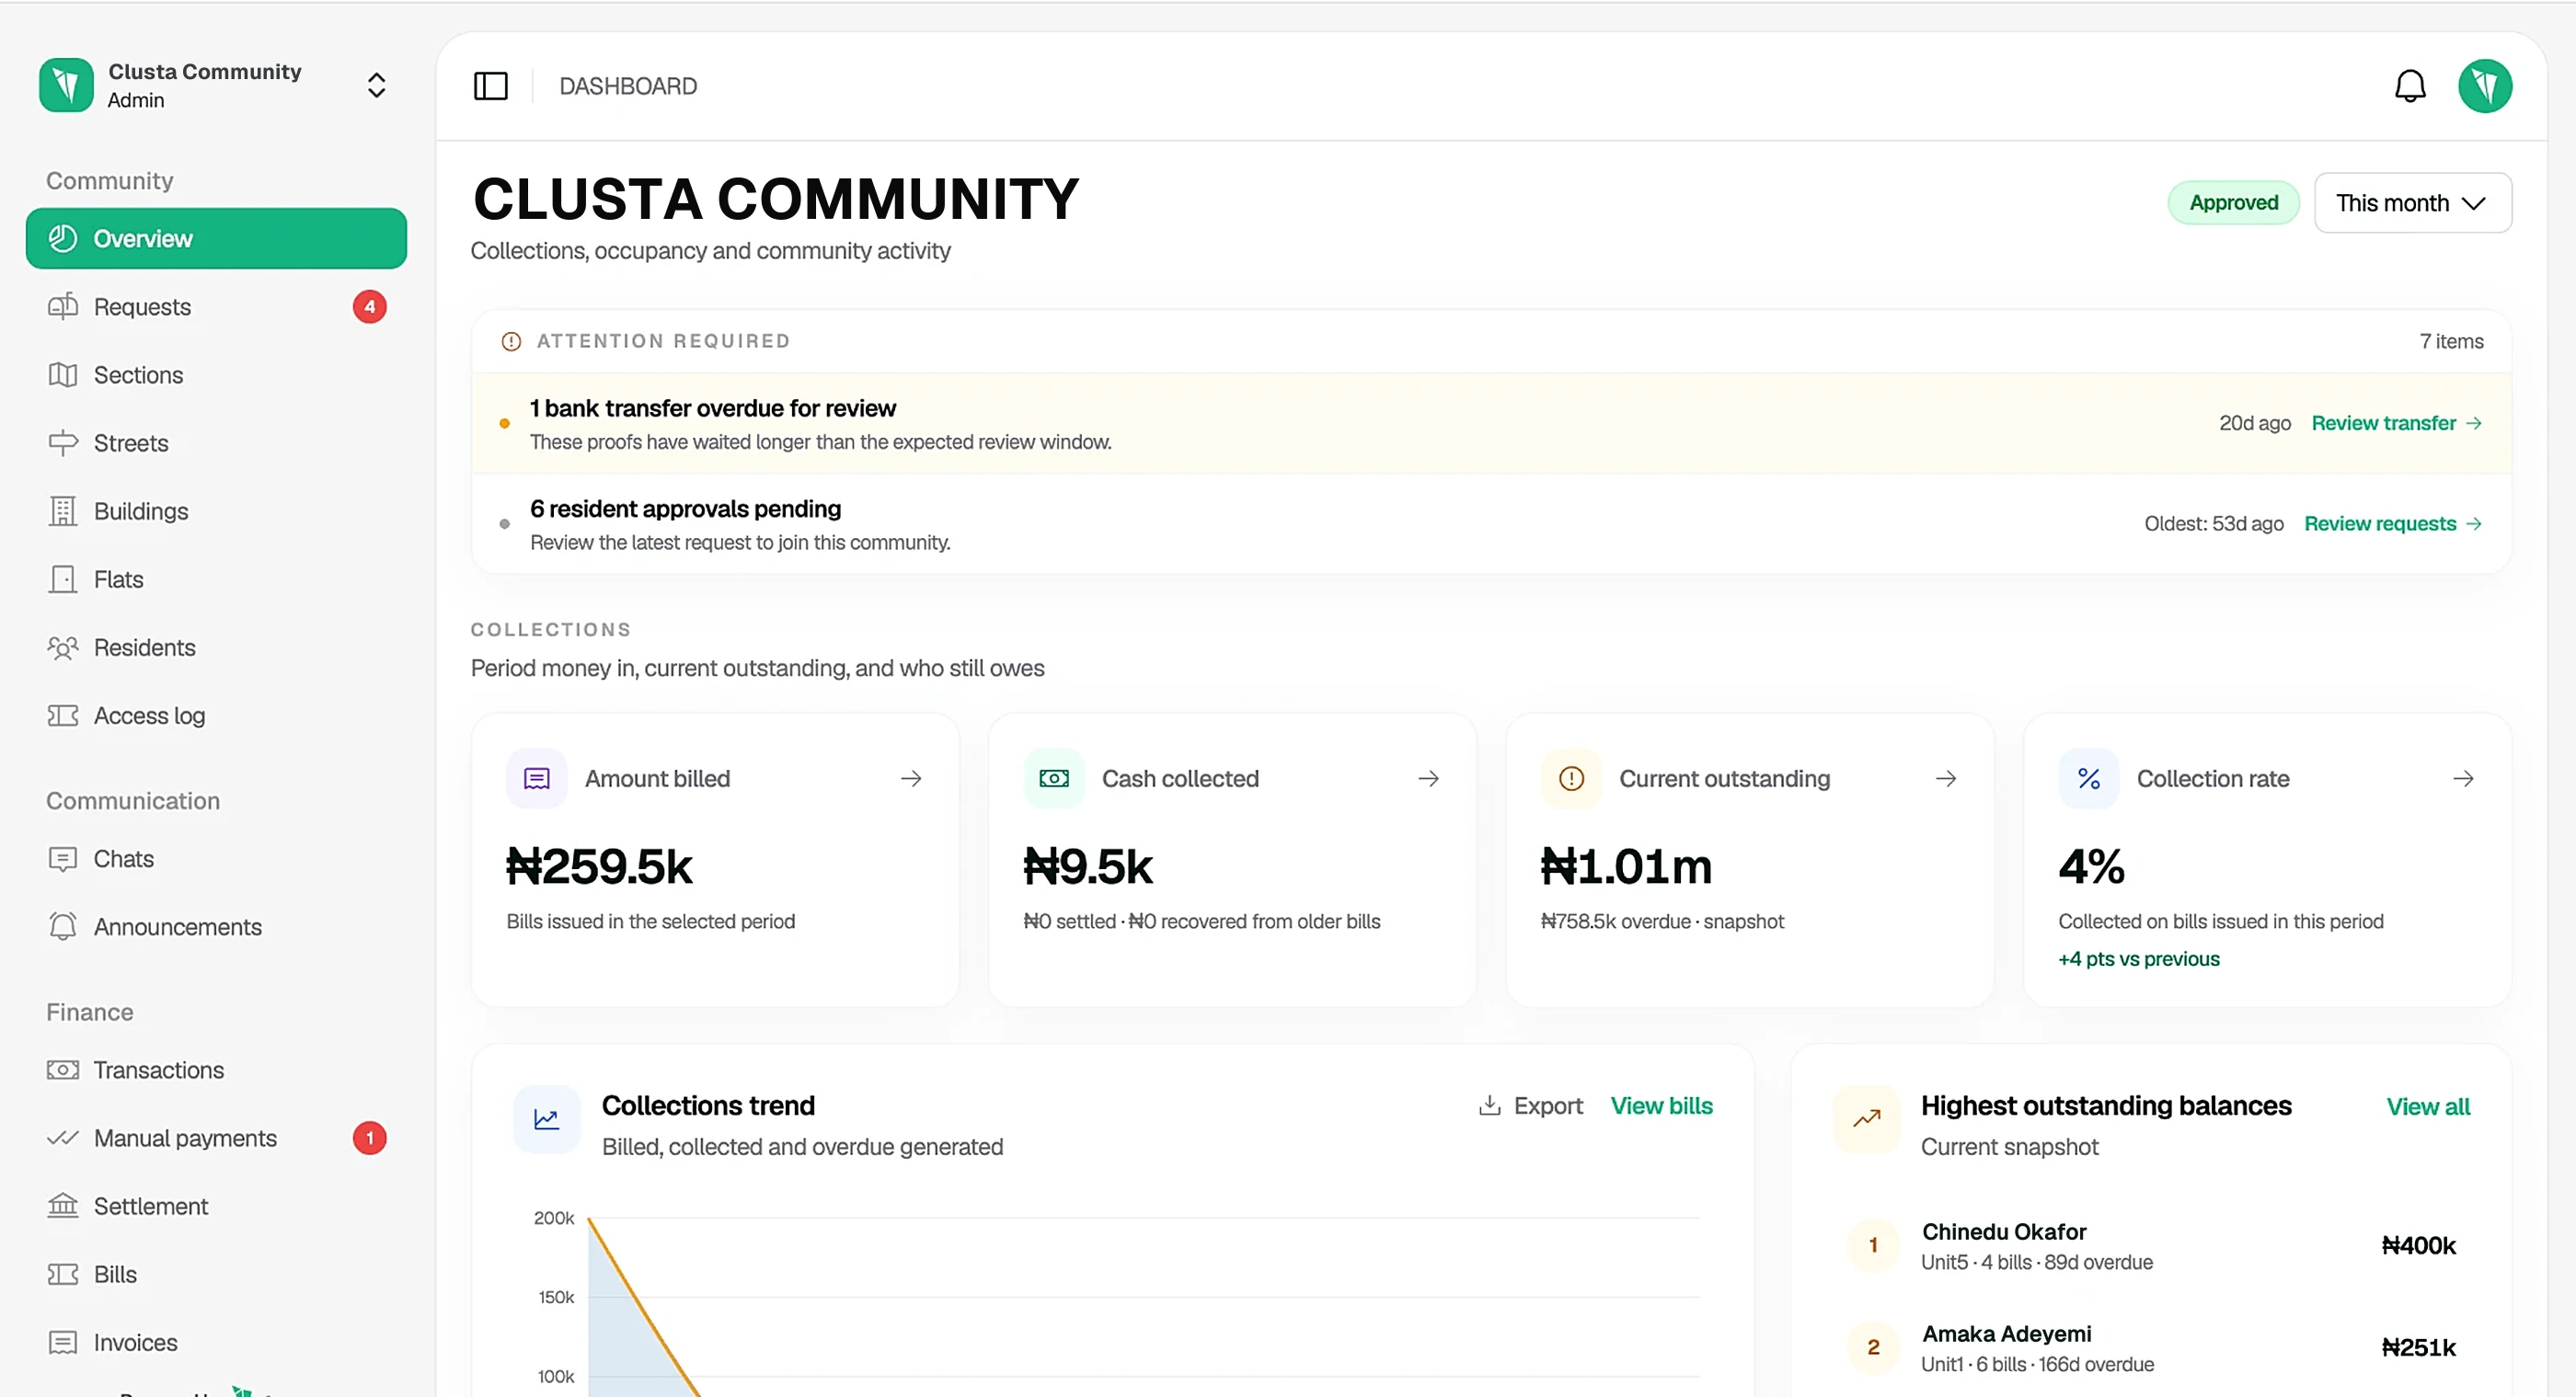Click the Access log ticket icon
The width and height of the screenshot is (2576, 1397).
point(63,716)
